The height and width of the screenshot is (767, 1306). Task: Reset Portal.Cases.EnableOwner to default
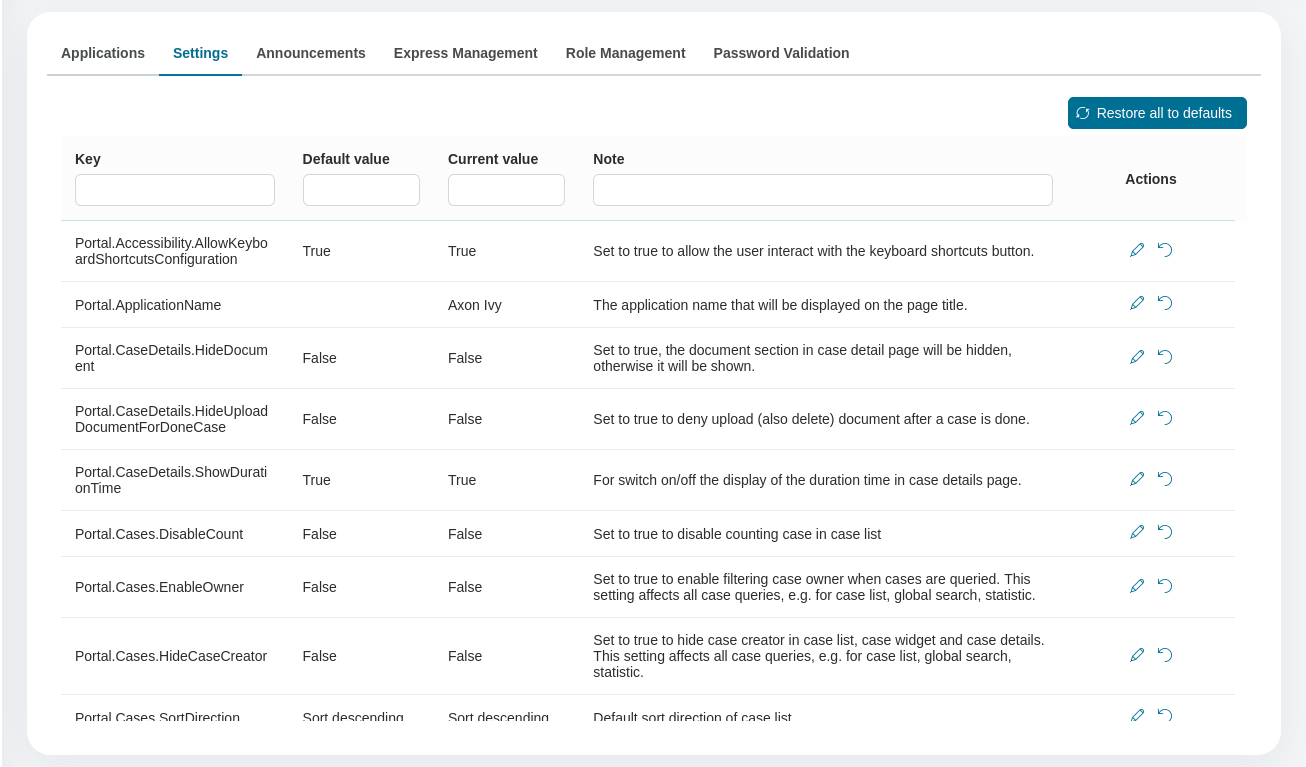pos(1165,586)
